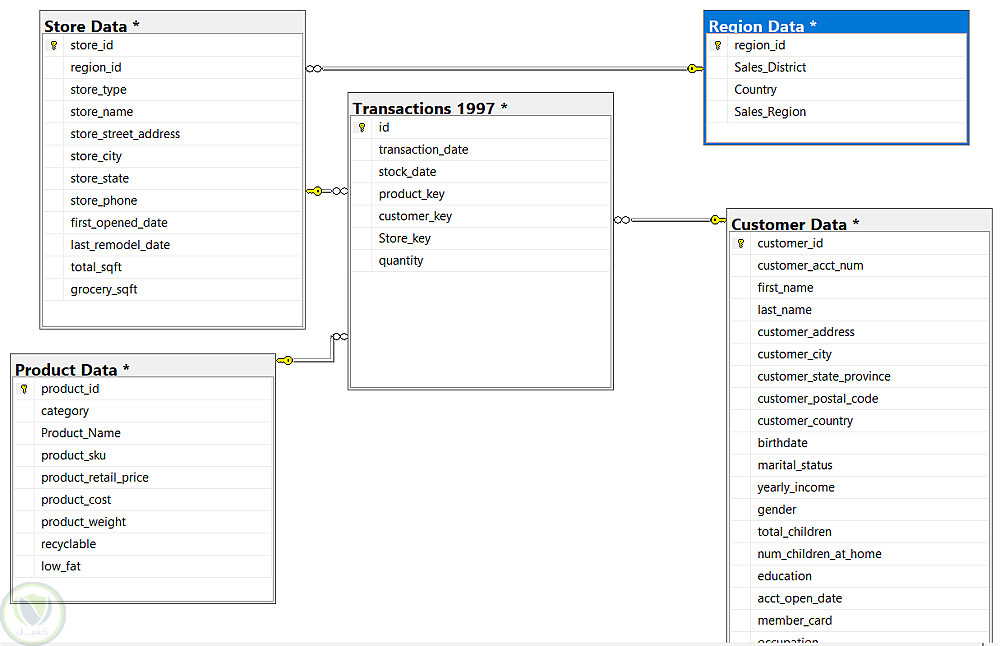Select the store_id column row
1000x646 pixels.
pos(172,45)
